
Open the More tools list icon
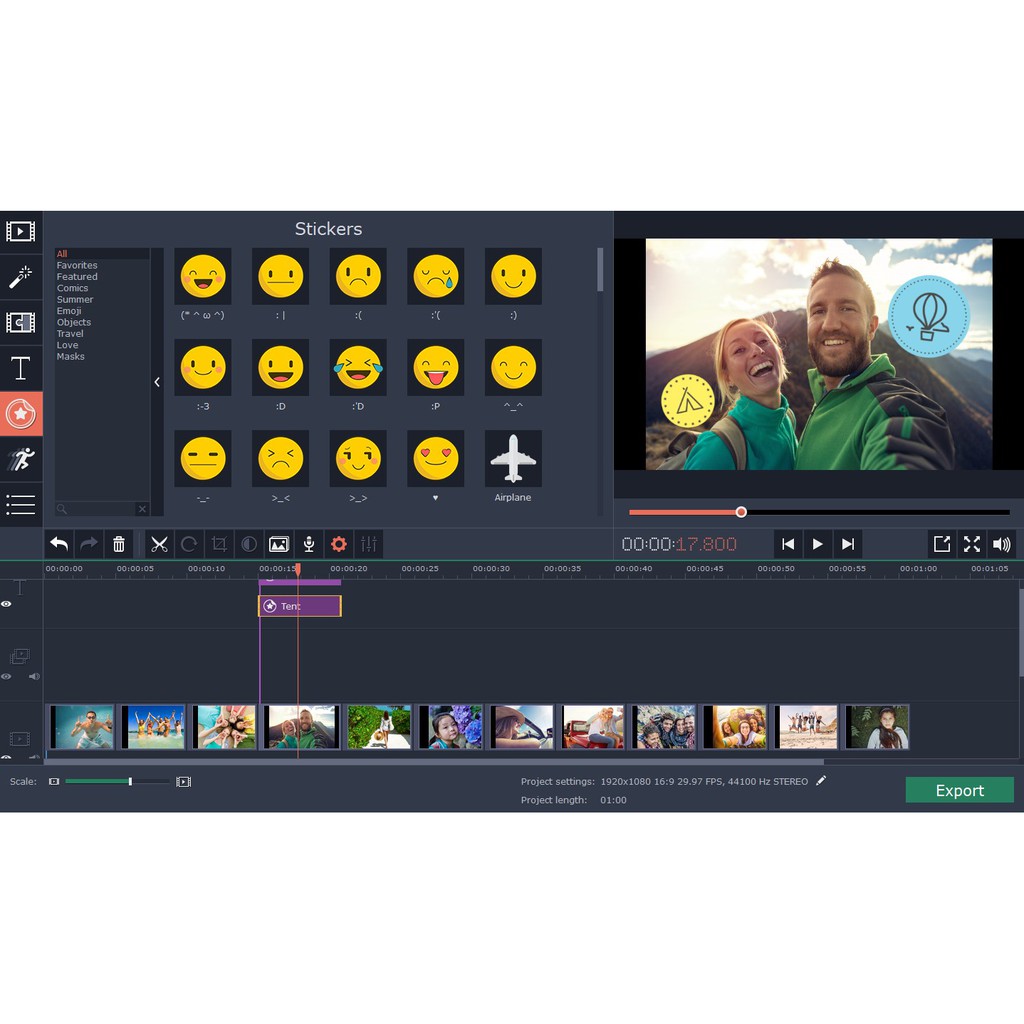pyautogui.click(x=20, y=504)
